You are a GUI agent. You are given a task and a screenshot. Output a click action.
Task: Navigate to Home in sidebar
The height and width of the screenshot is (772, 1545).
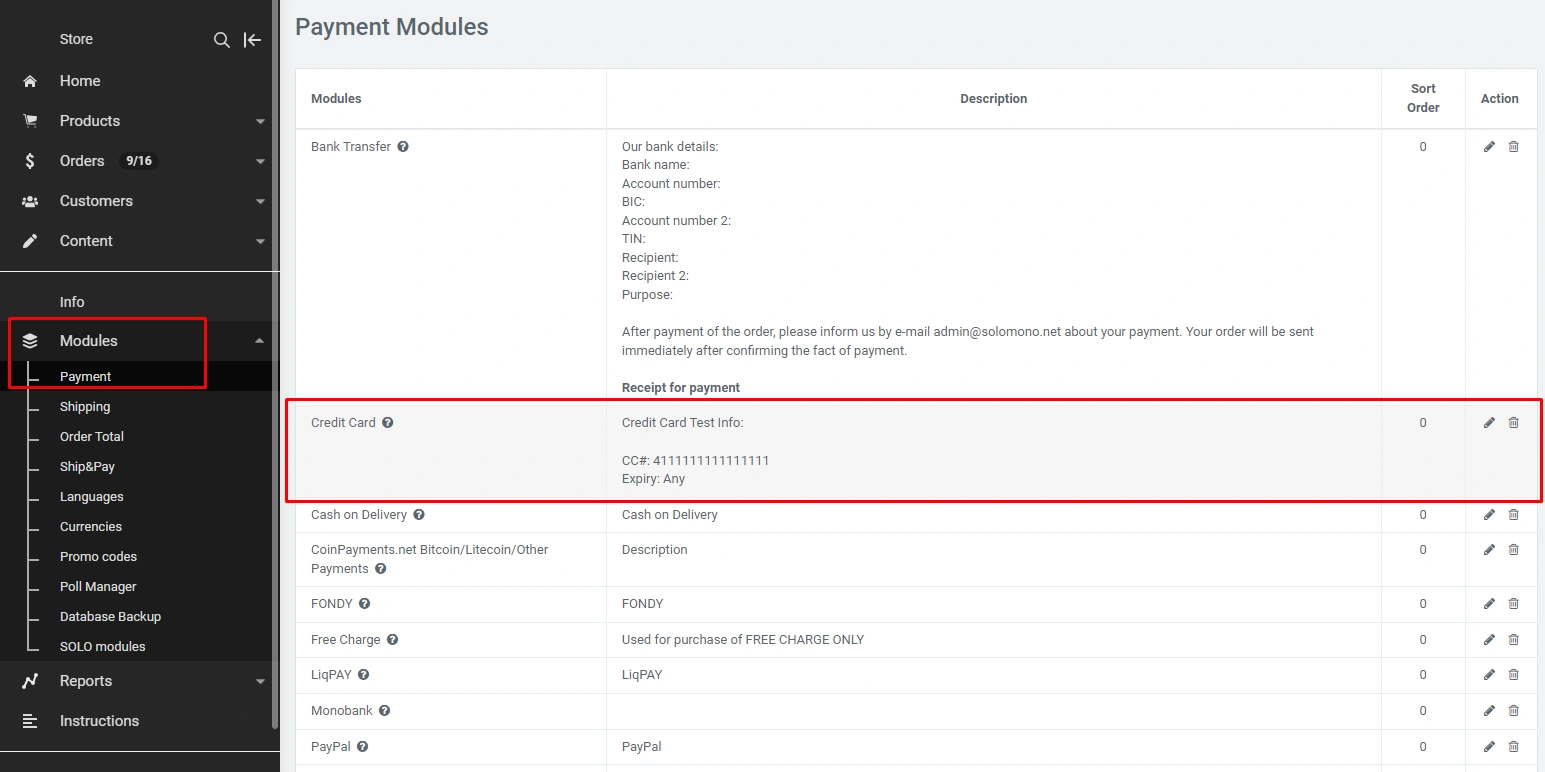(x=80, y=81)
